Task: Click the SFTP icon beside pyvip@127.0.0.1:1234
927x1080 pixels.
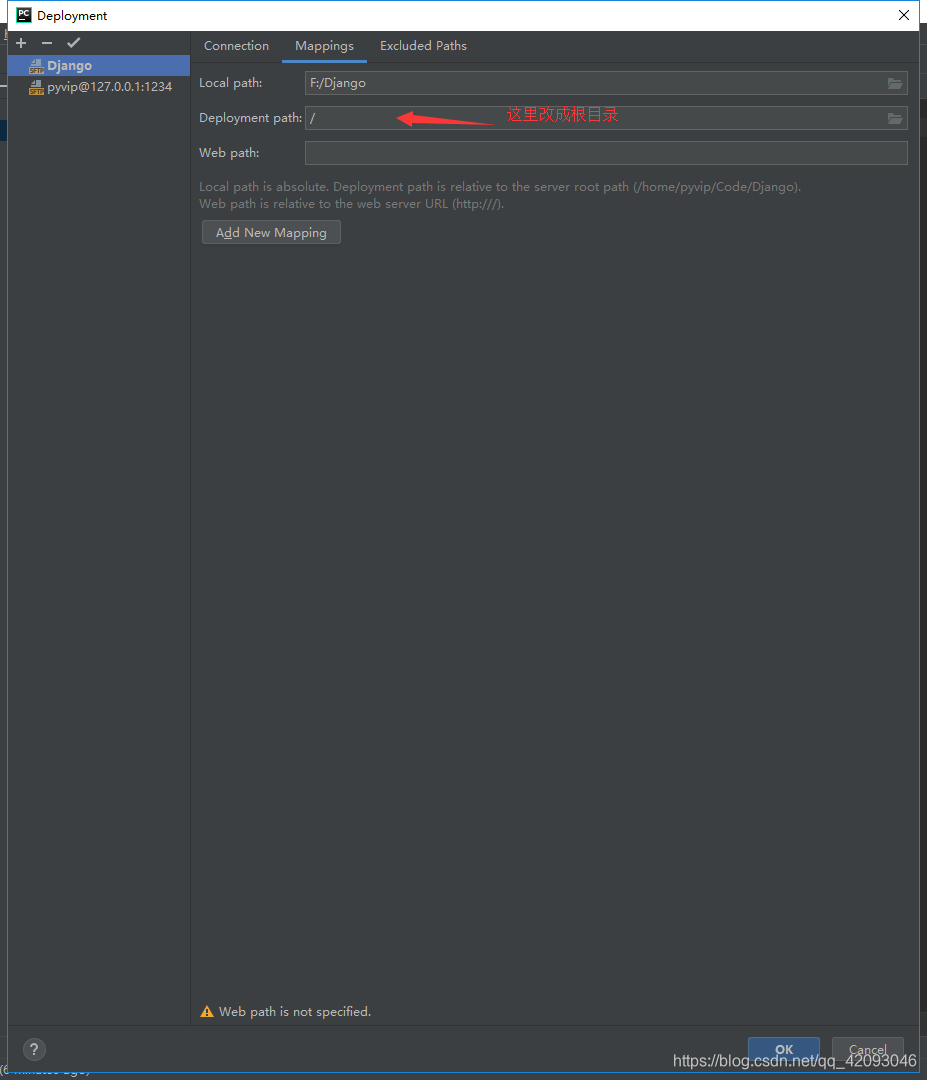Action: coord(36,87)
